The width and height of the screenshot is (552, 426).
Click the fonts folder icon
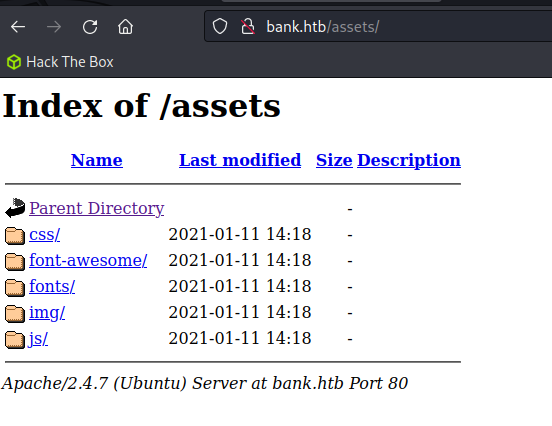click(15, 287)
